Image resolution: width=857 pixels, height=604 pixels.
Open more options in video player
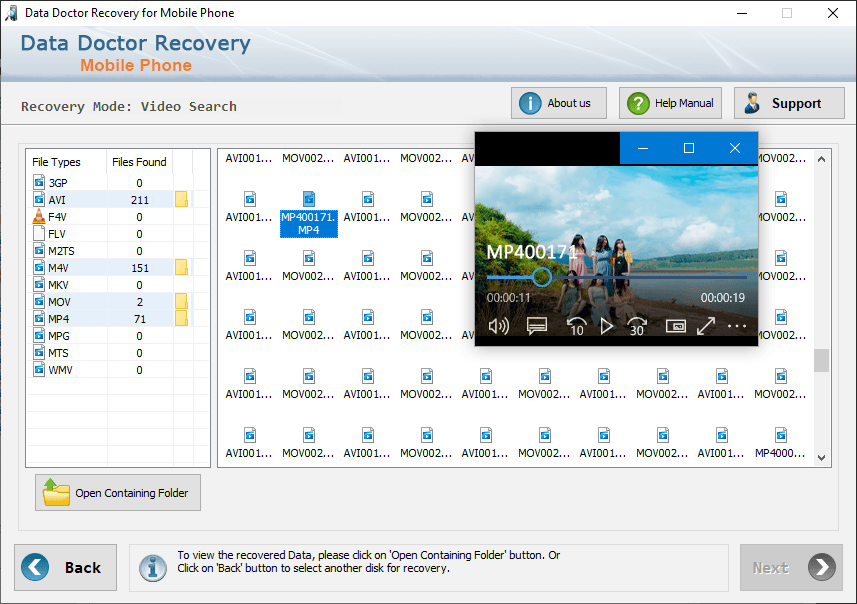[737, 326]
